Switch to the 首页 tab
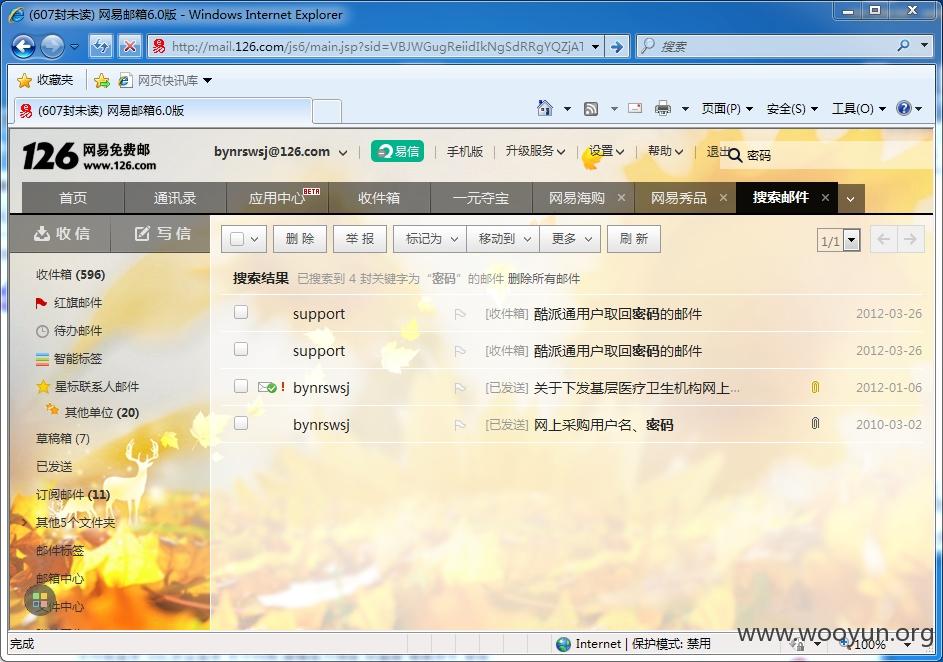 73,198
